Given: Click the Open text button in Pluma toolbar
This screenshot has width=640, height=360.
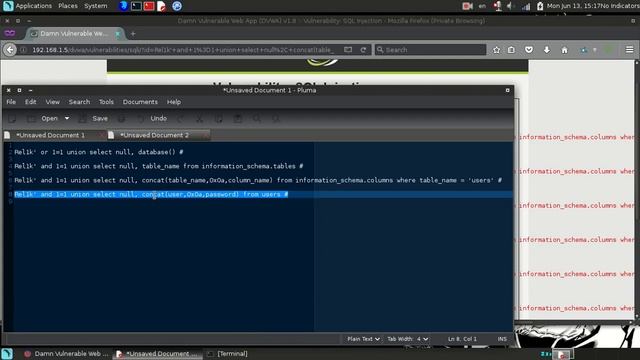Looking at the screenshot, I should [x=49, y=118].
